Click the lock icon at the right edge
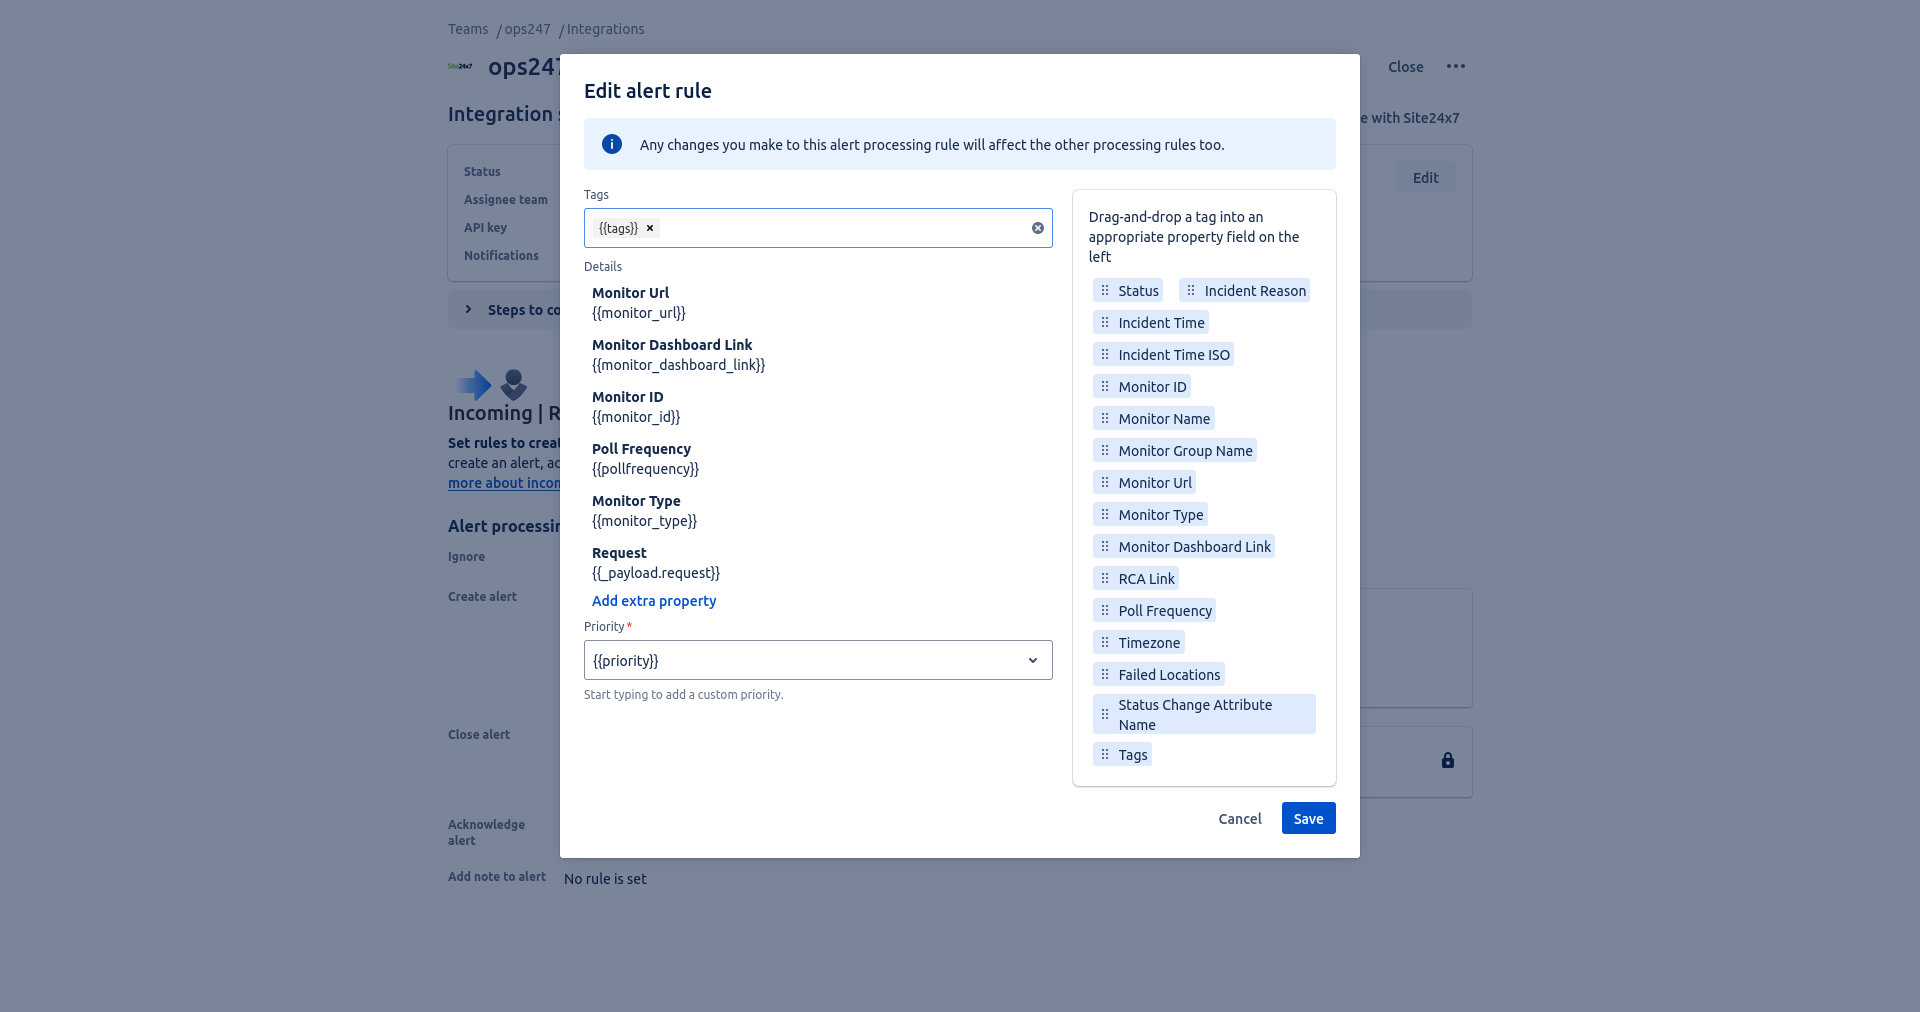The width and height of the screenshot is (1920, 1012). [x=1447, y=761]
